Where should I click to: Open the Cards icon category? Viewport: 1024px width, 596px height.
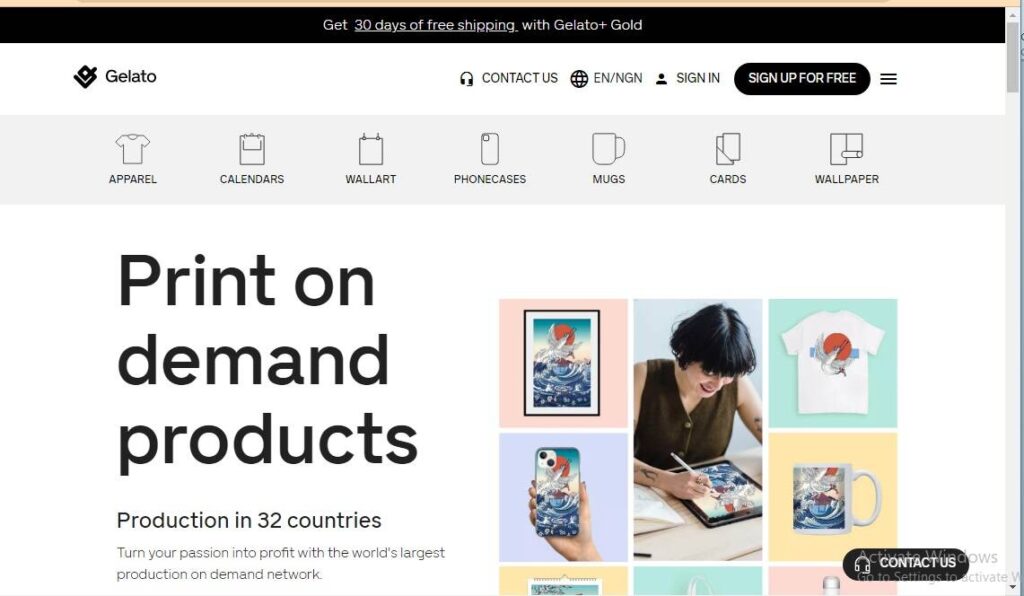click(728, 149)
